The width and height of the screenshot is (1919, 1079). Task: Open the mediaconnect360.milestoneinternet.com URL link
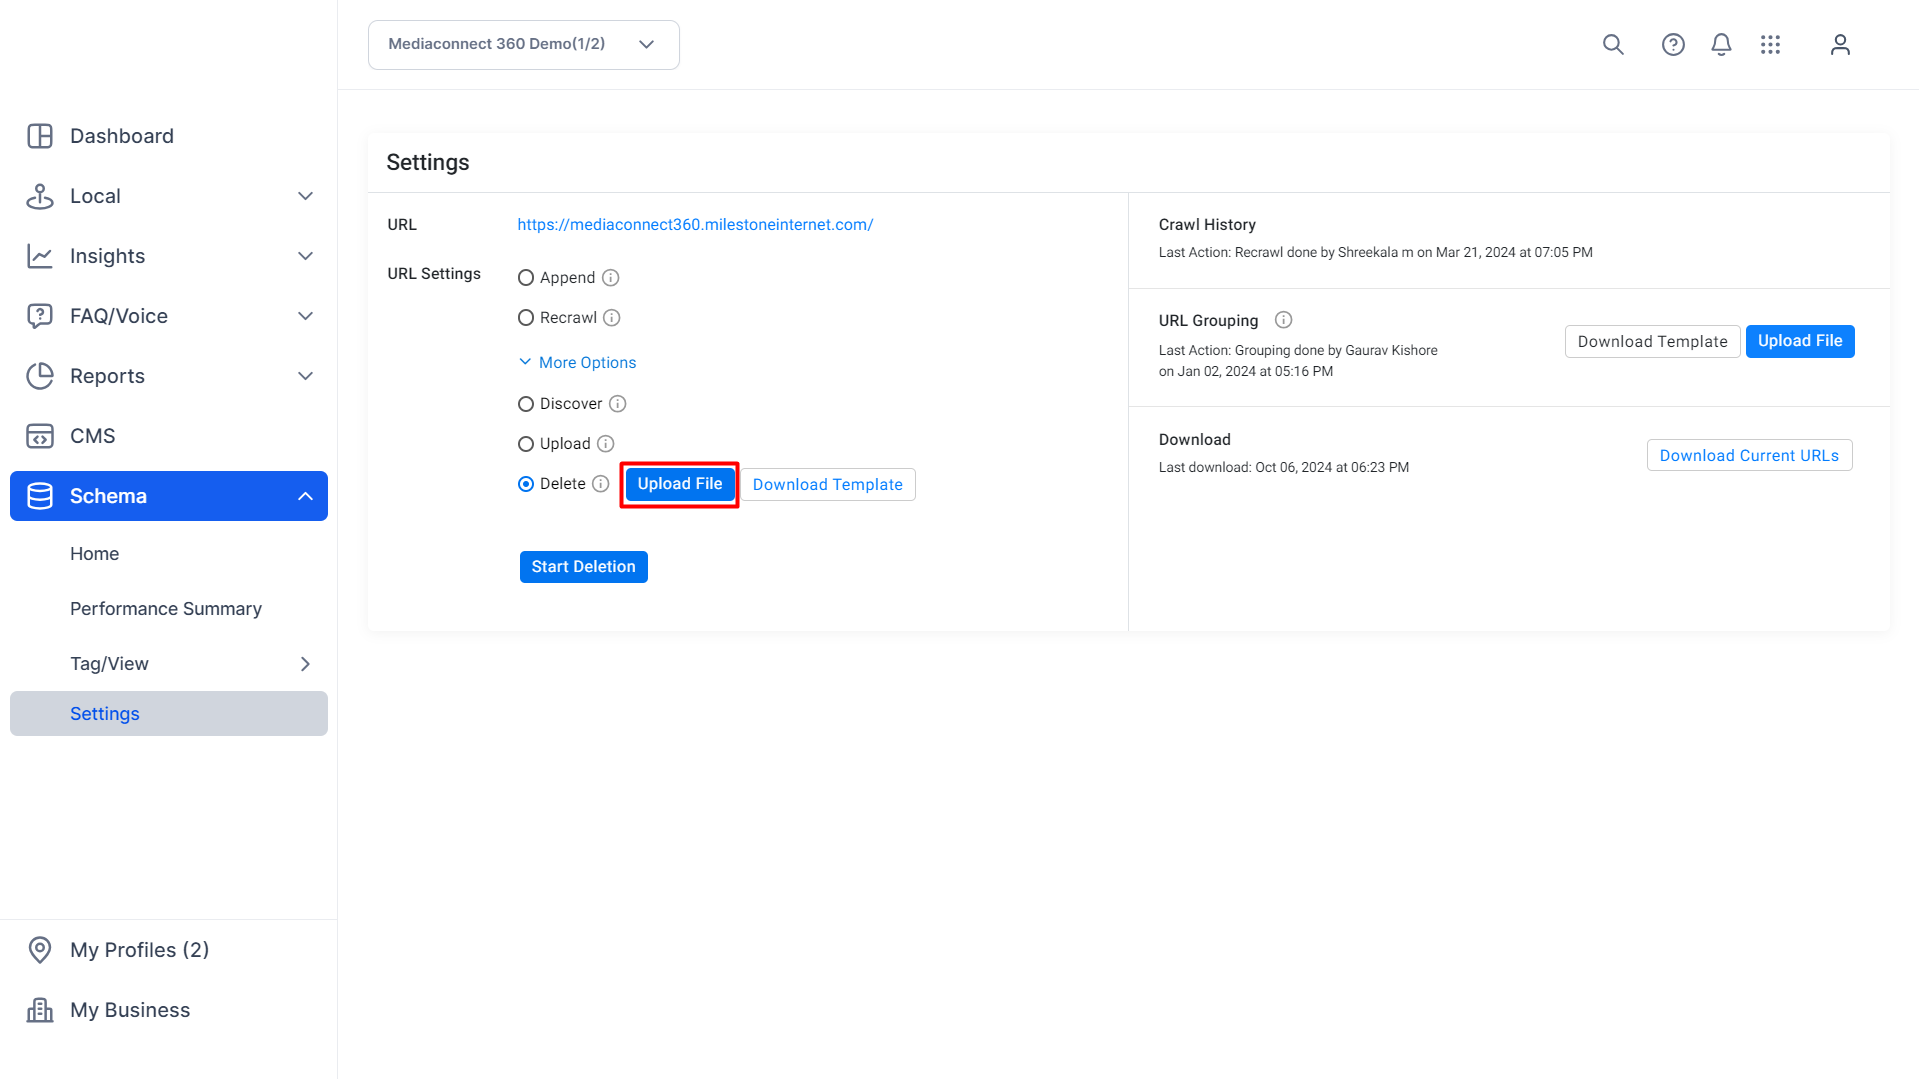click(x=696, y=225)
